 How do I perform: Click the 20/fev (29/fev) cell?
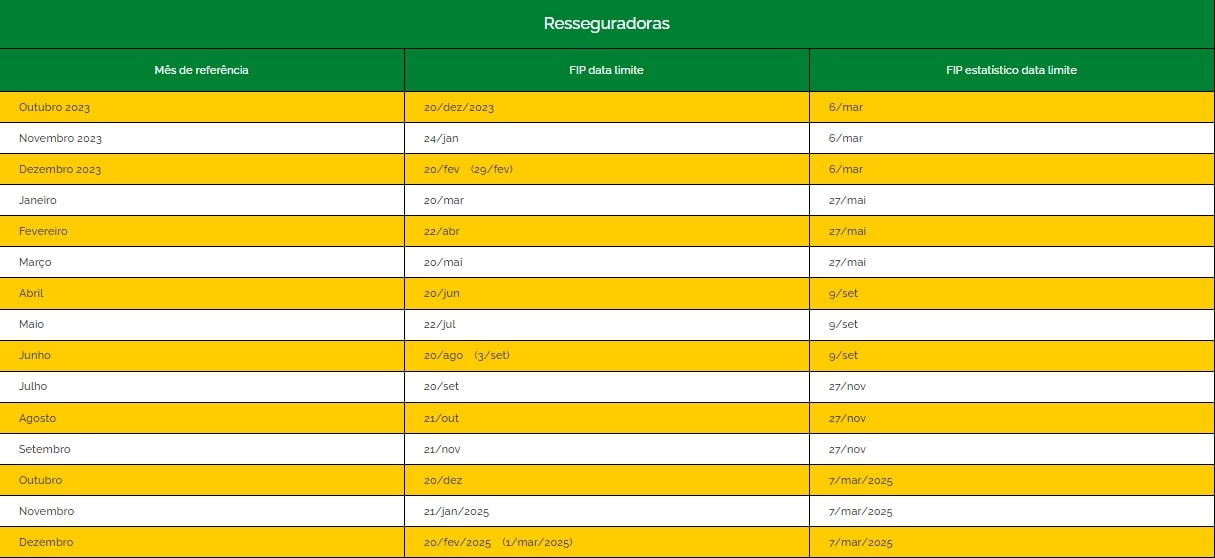607,169
